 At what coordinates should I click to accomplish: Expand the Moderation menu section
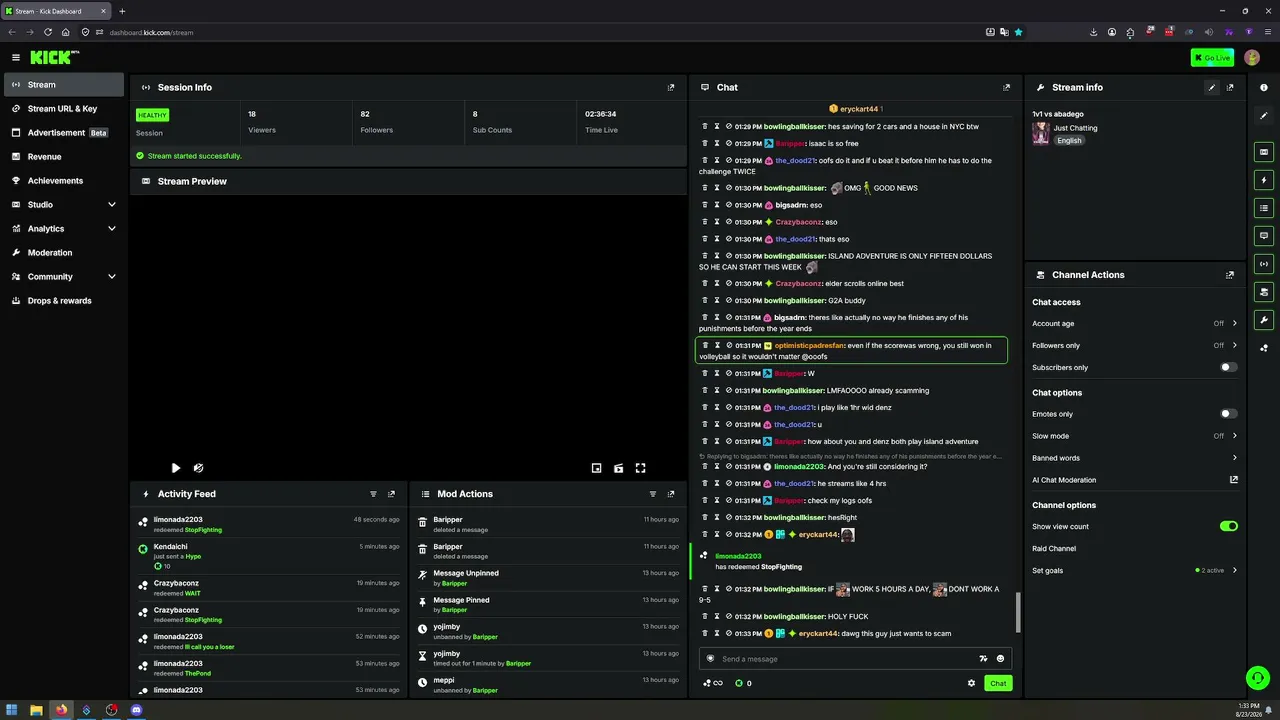[64, 253]
